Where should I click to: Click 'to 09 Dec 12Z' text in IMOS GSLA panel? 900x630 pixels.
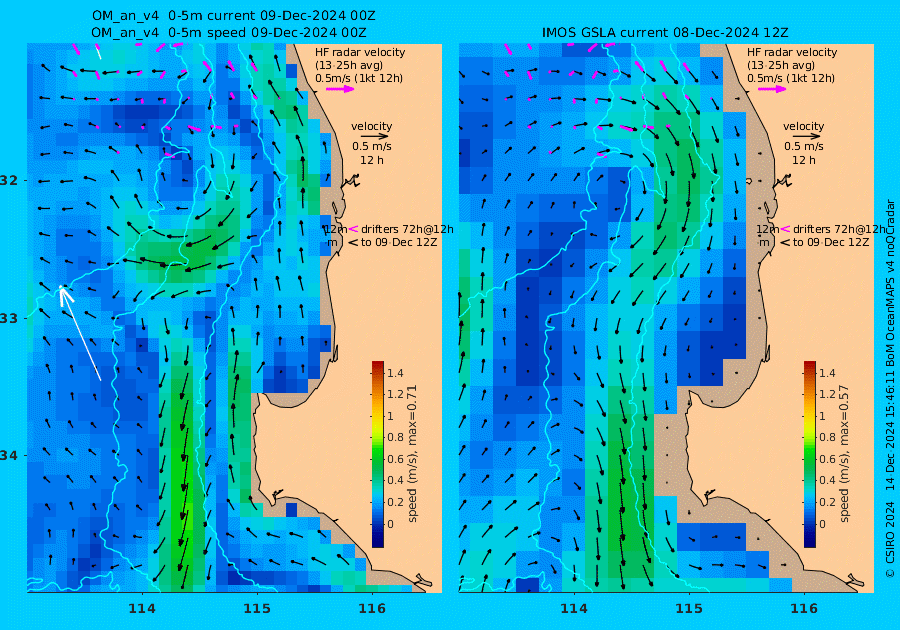tap(831, 242)
